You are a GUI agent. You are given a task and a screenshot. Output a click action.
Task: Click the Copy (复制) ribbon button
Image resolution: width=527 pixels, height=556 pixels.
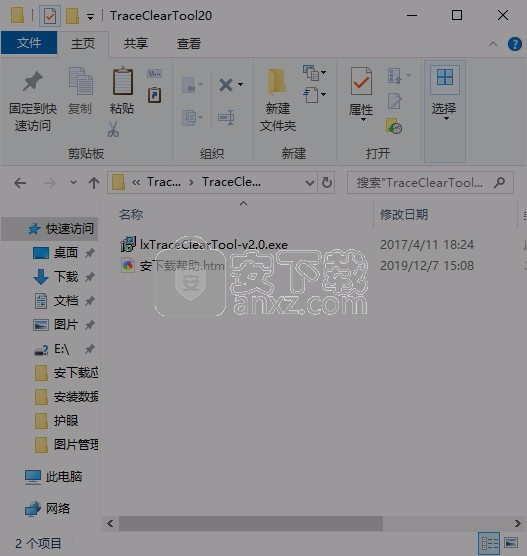click(x=80, y=91)
